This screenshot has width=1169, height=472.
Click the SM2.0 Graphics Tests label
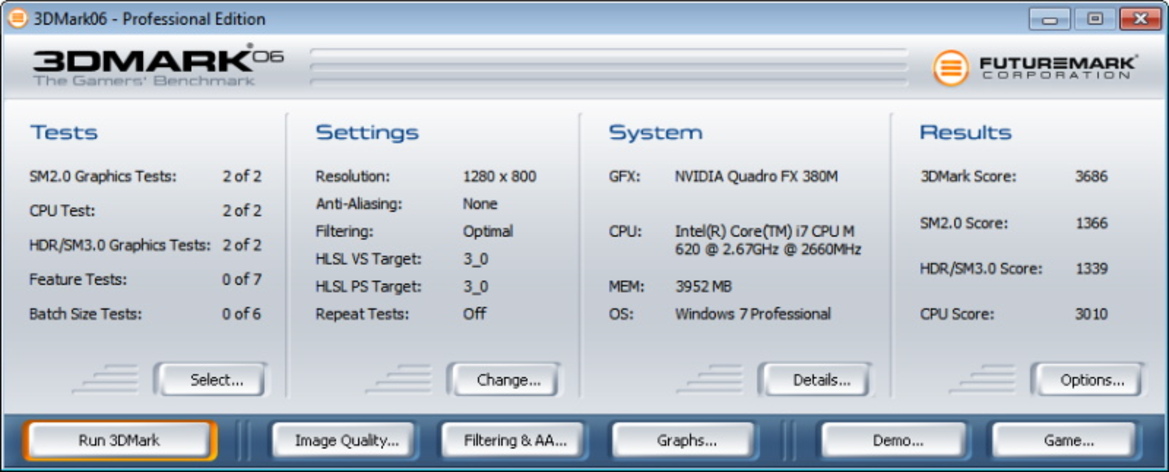coord(103,177)
